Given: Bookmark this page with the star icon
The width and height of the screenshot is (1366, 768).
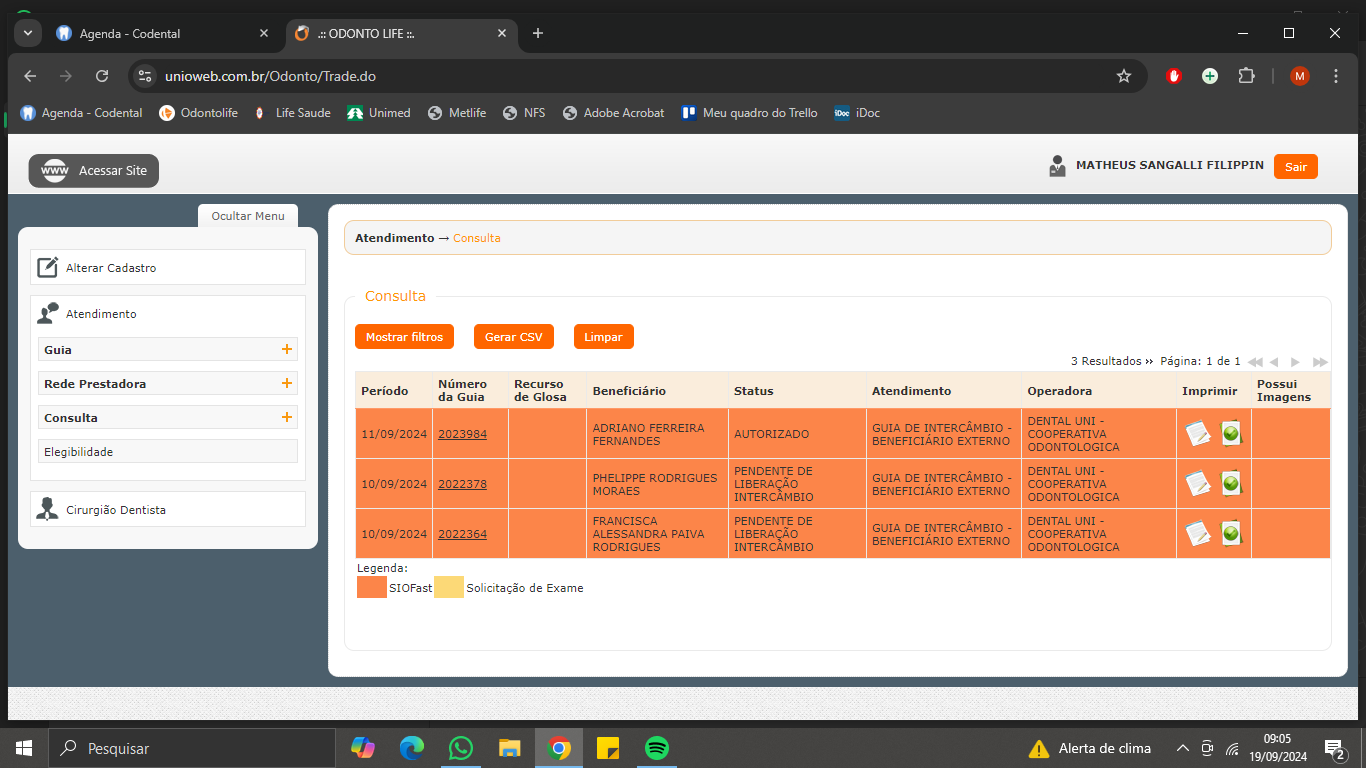Looking at the screenshot, I should tap(1123, 76).
